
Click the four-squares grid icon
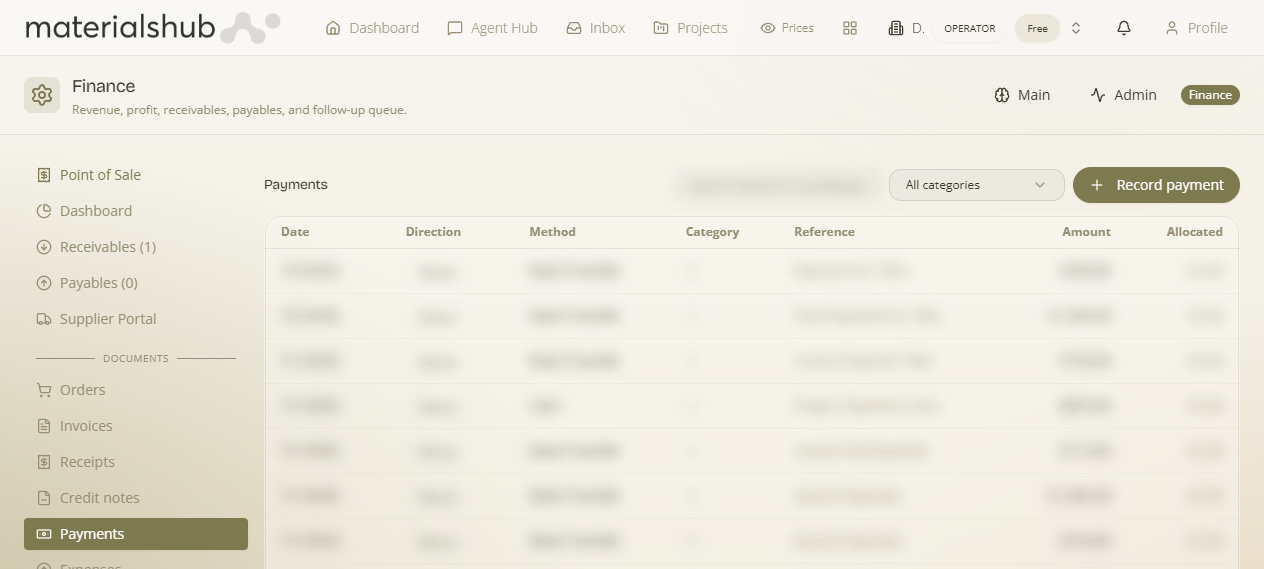click(850, 28)
